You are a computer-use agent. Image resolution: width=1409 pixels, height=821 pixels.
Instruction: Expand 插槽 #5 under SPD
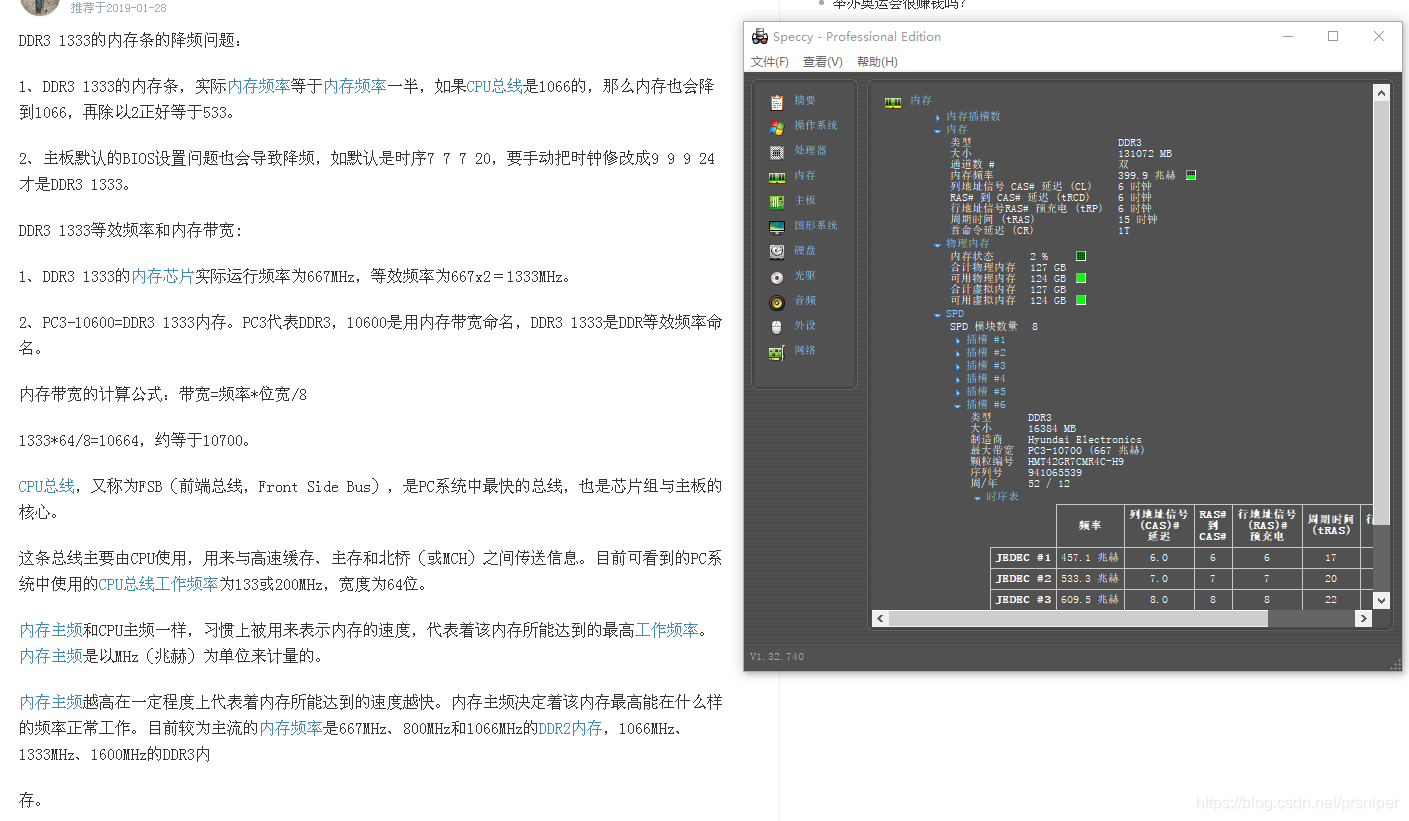958,392
